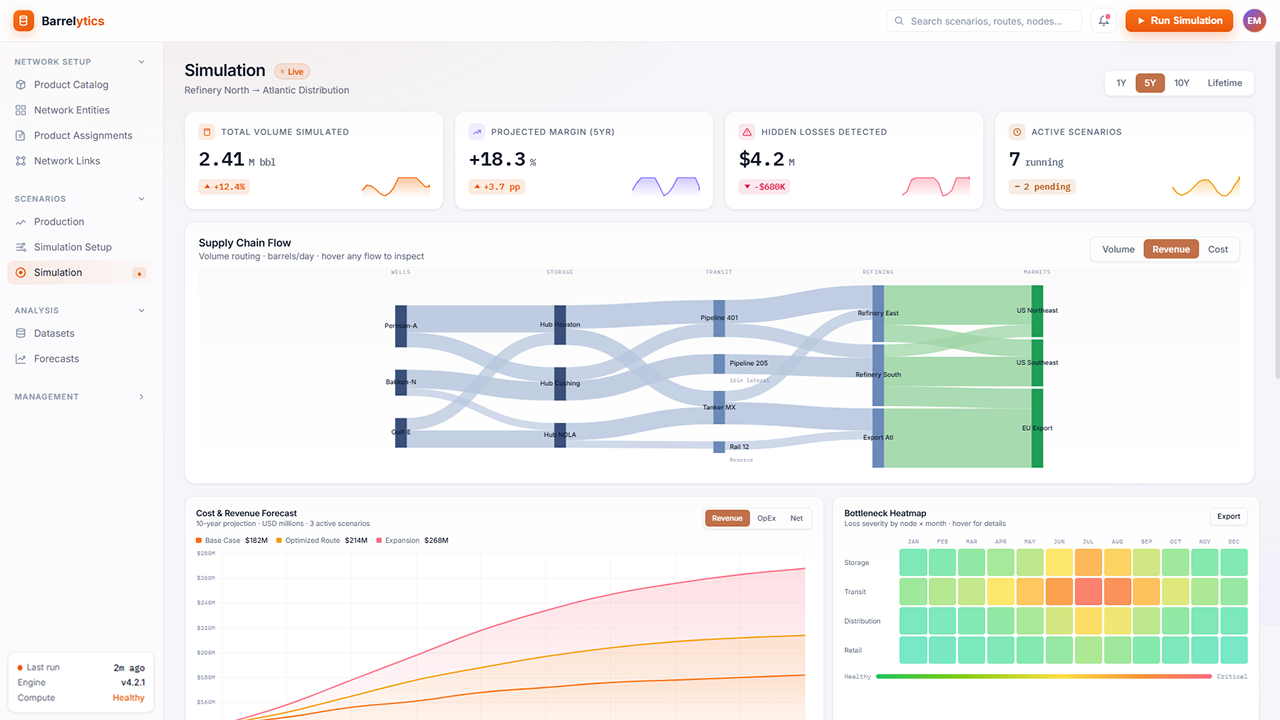This screenshot has height=720, width=1280.
Task: Collapse the Scenarios sidebar section
Action: pyautogui.click(x=141, y=199)
